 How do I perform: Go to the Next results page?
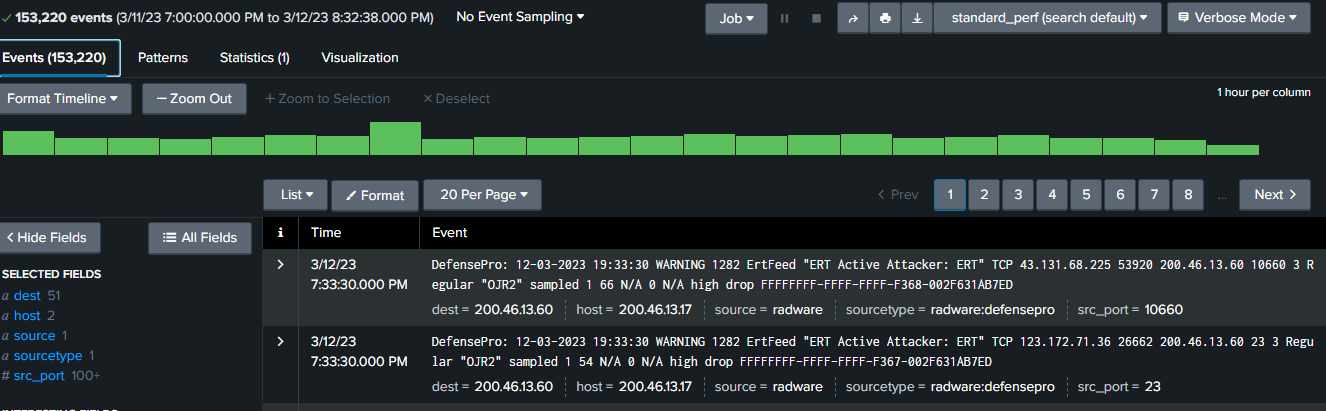1275,195
